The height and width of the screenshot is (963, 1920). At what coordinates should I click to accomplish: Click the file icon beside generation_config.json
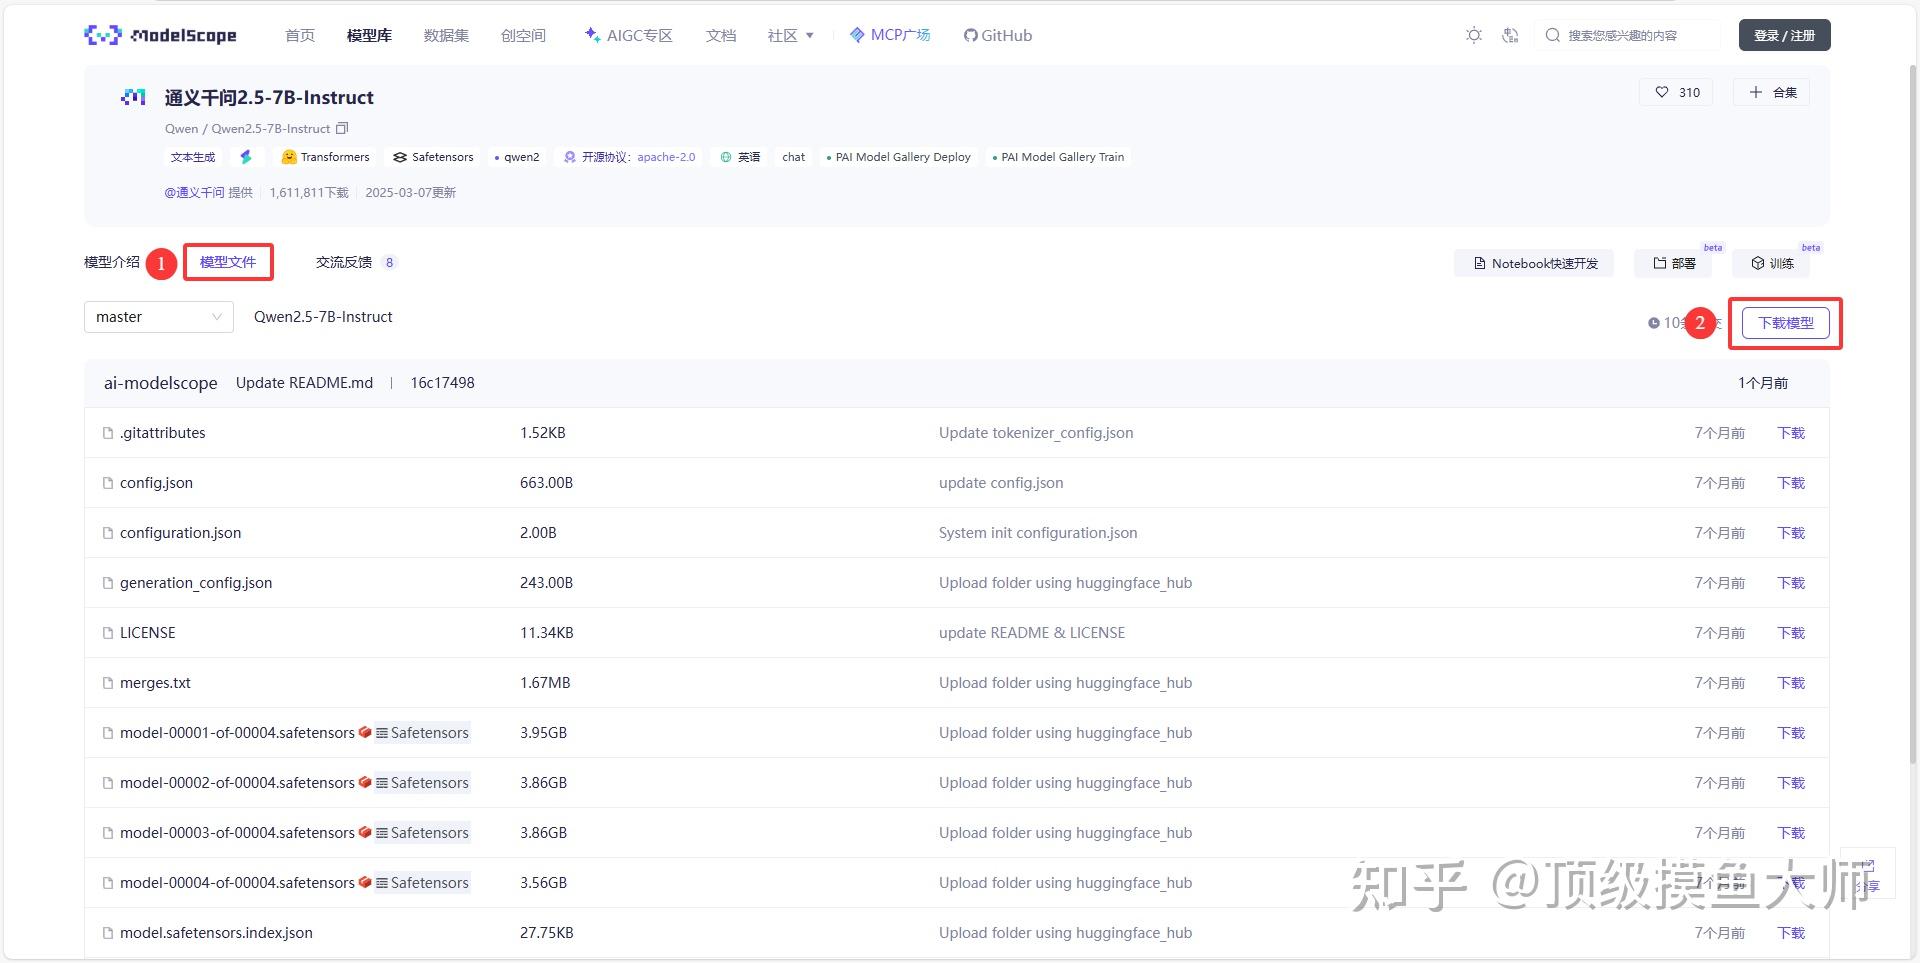[108, 583]
